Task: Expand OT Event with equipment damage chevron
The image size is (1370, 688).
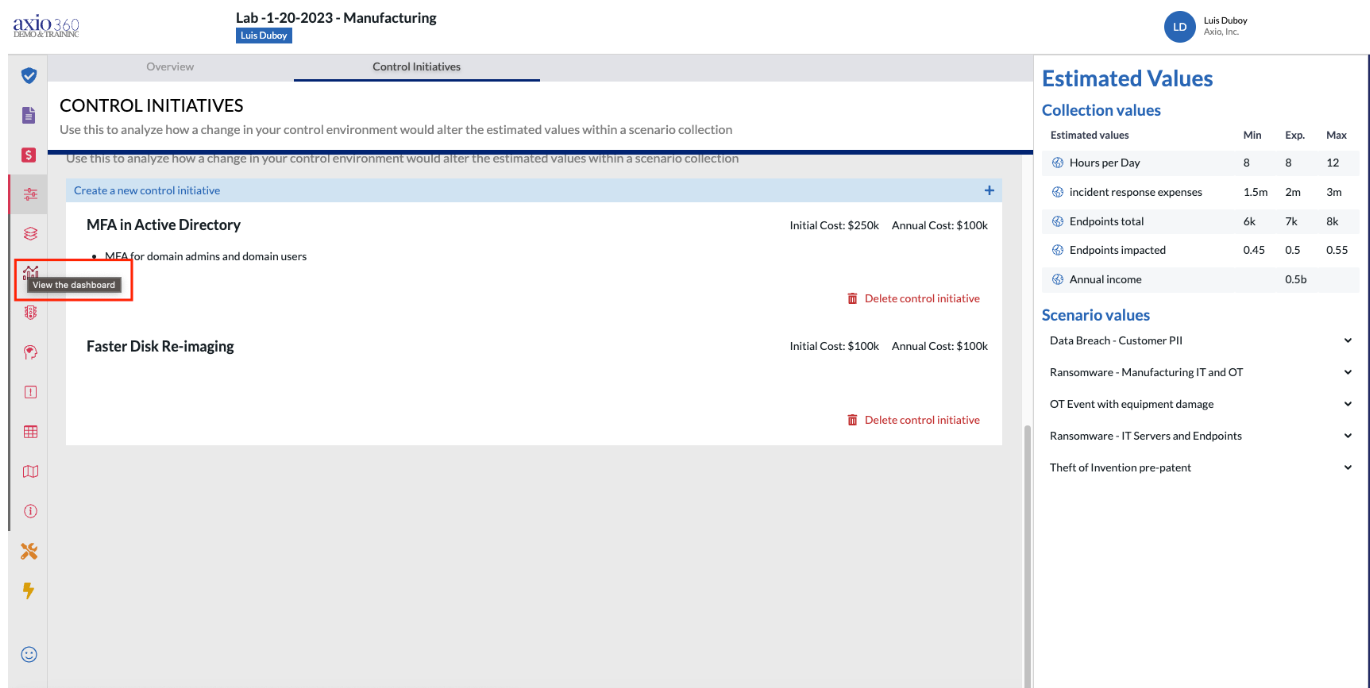Action: click(1348, 404)
